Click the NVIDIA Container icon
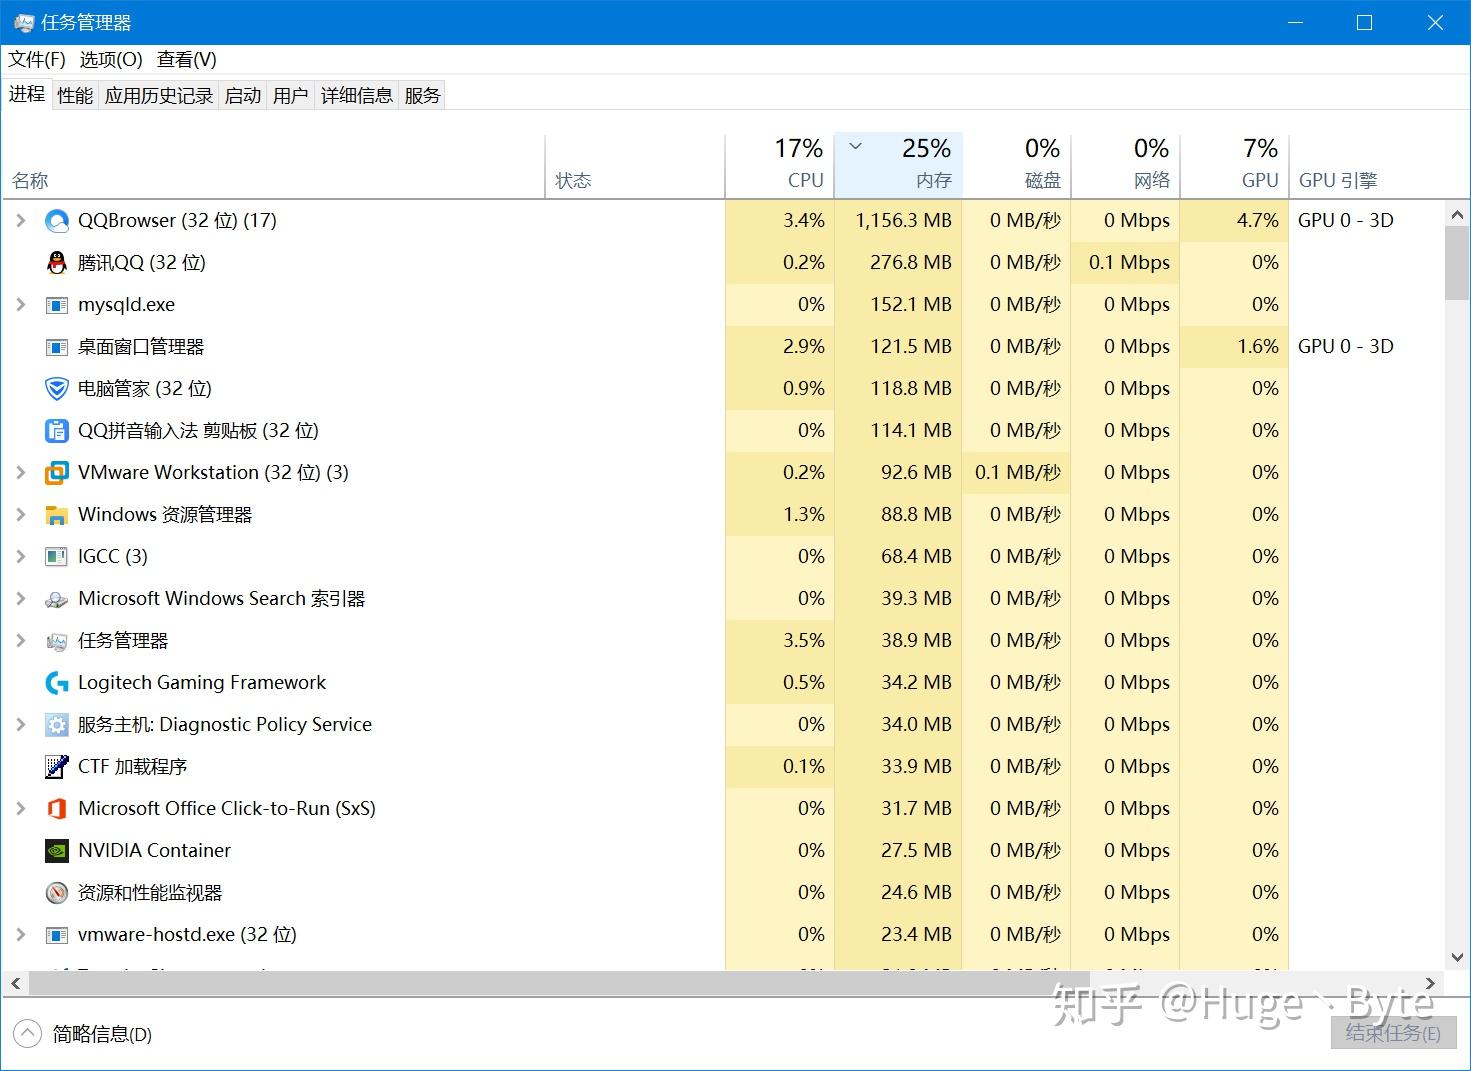Image resolution: width=1471 pixels, height=1071 pixels. click(x=57, y=851)
